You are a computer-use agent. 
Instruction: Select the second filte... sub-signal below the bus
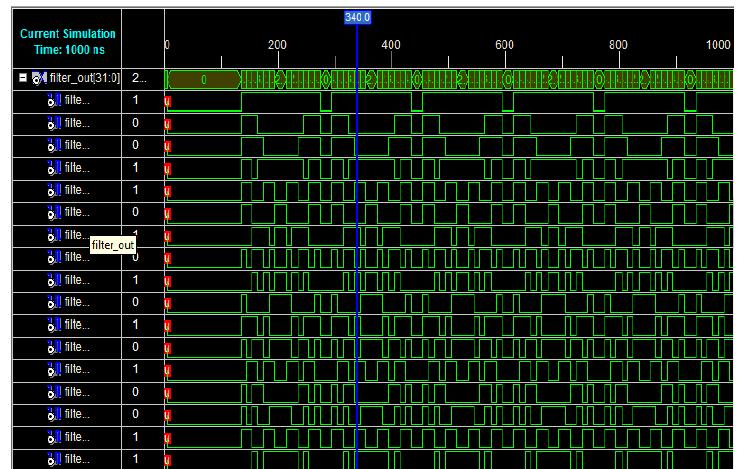pos(77,123)
